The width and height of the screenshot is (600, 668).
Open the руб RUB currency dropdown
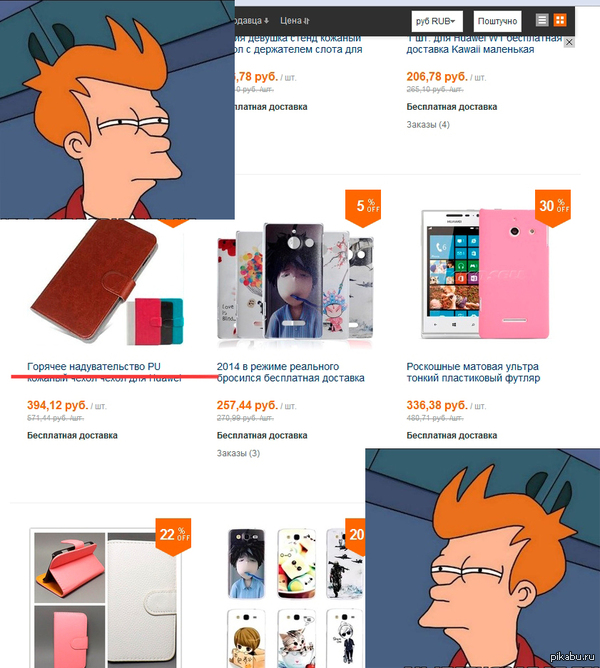click(437, 21)
